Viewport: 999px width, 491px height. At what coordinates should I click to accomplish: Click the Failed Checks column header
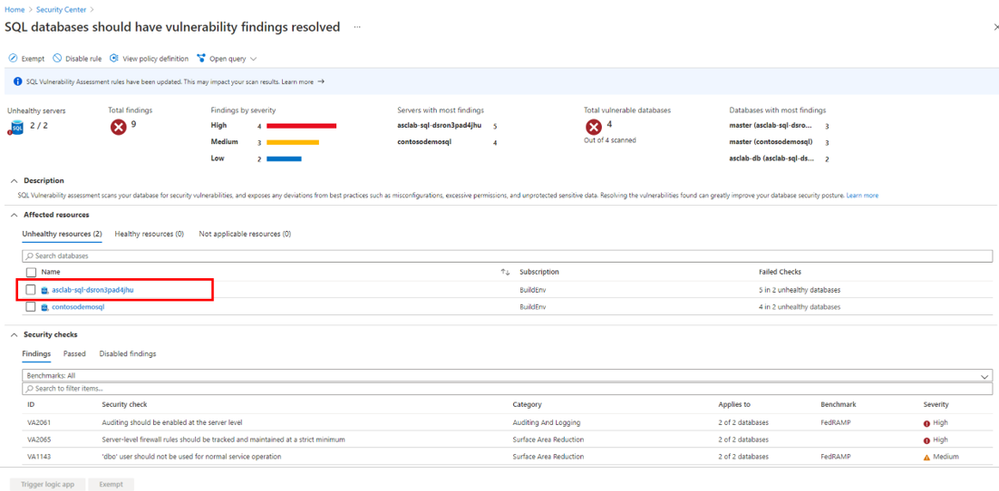[x=780, y=272]
